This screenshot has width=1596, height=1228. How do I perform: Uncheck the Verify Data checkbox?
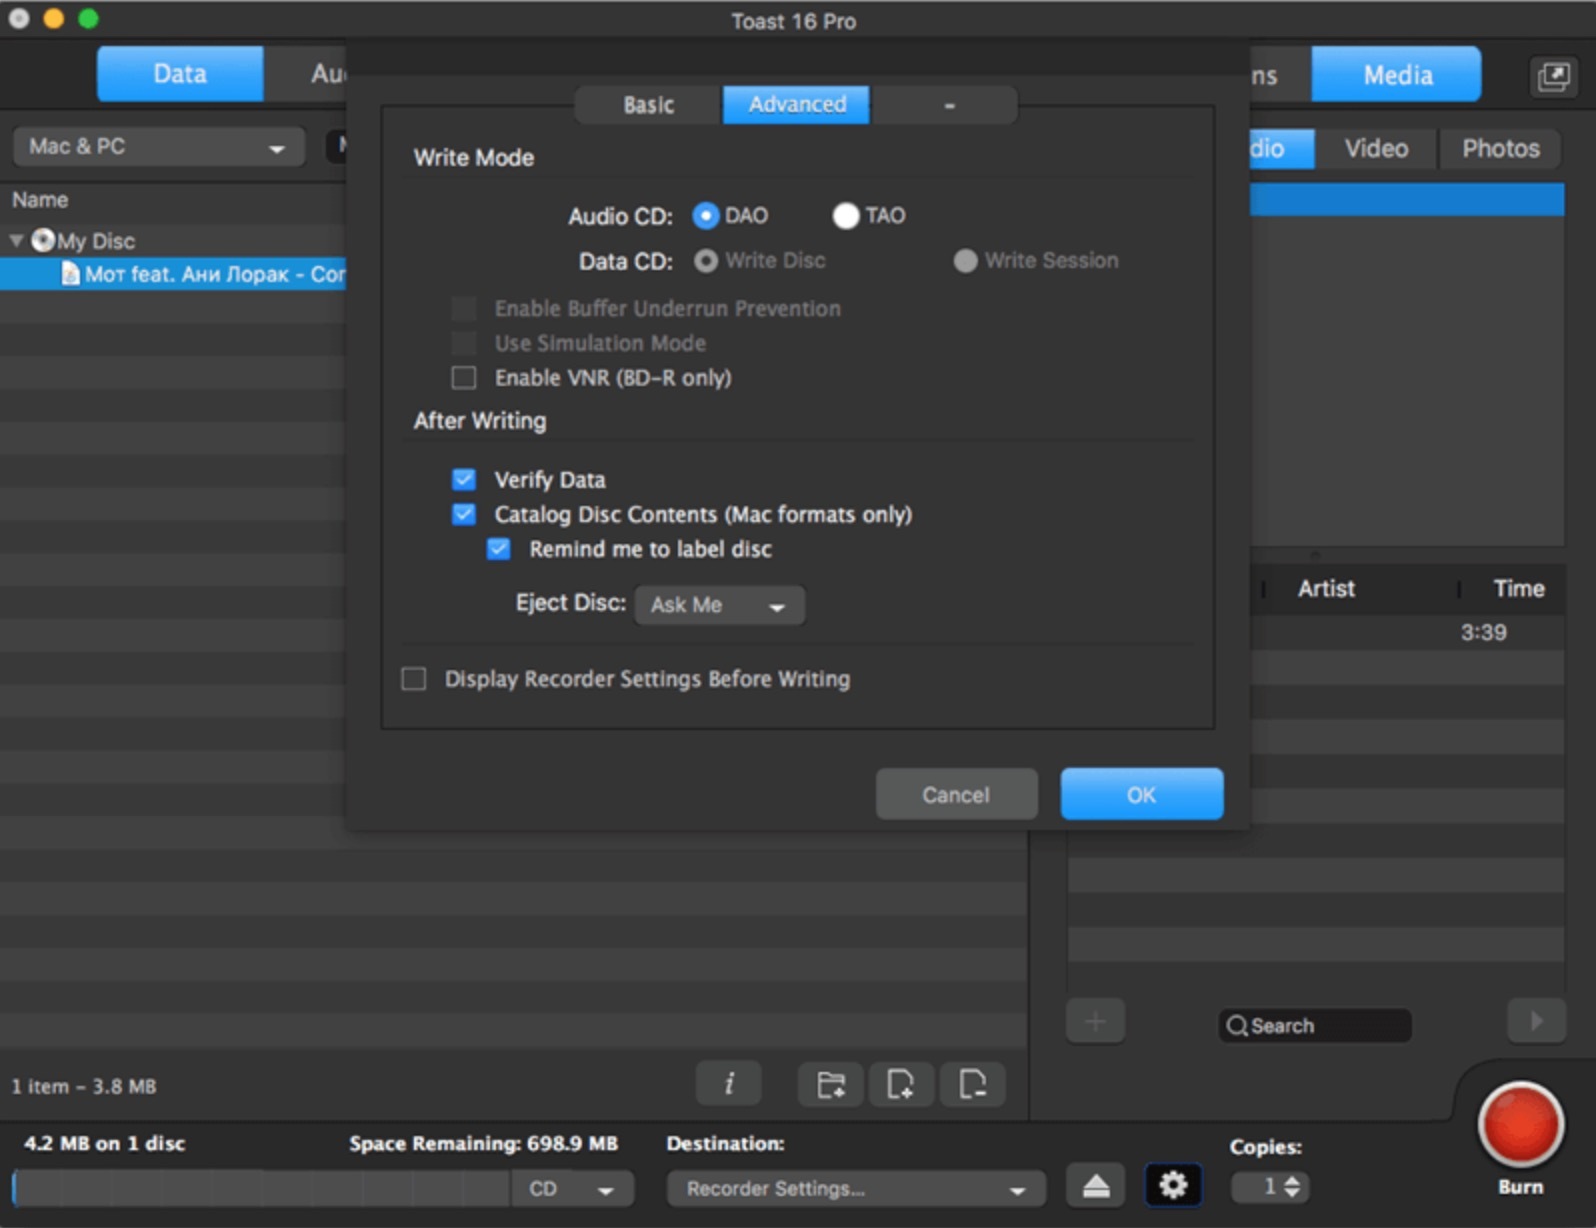[x=464, y=480]
